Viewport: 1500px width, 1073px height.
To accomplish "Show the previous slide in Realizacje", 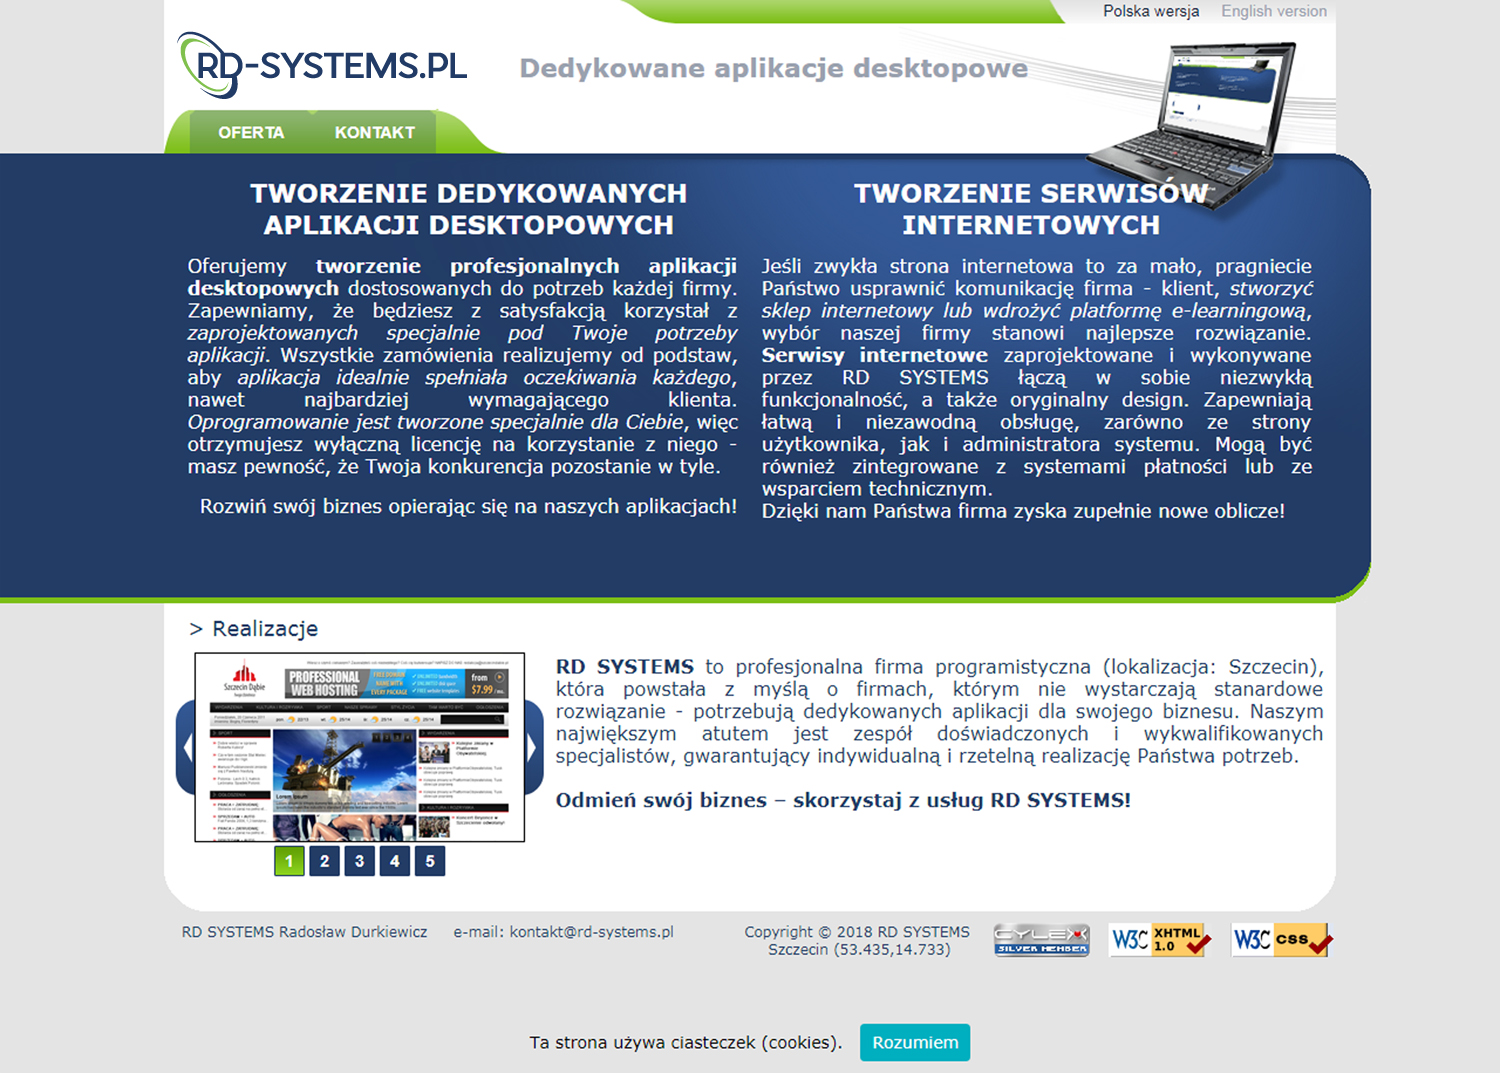I will pos(185,747).
